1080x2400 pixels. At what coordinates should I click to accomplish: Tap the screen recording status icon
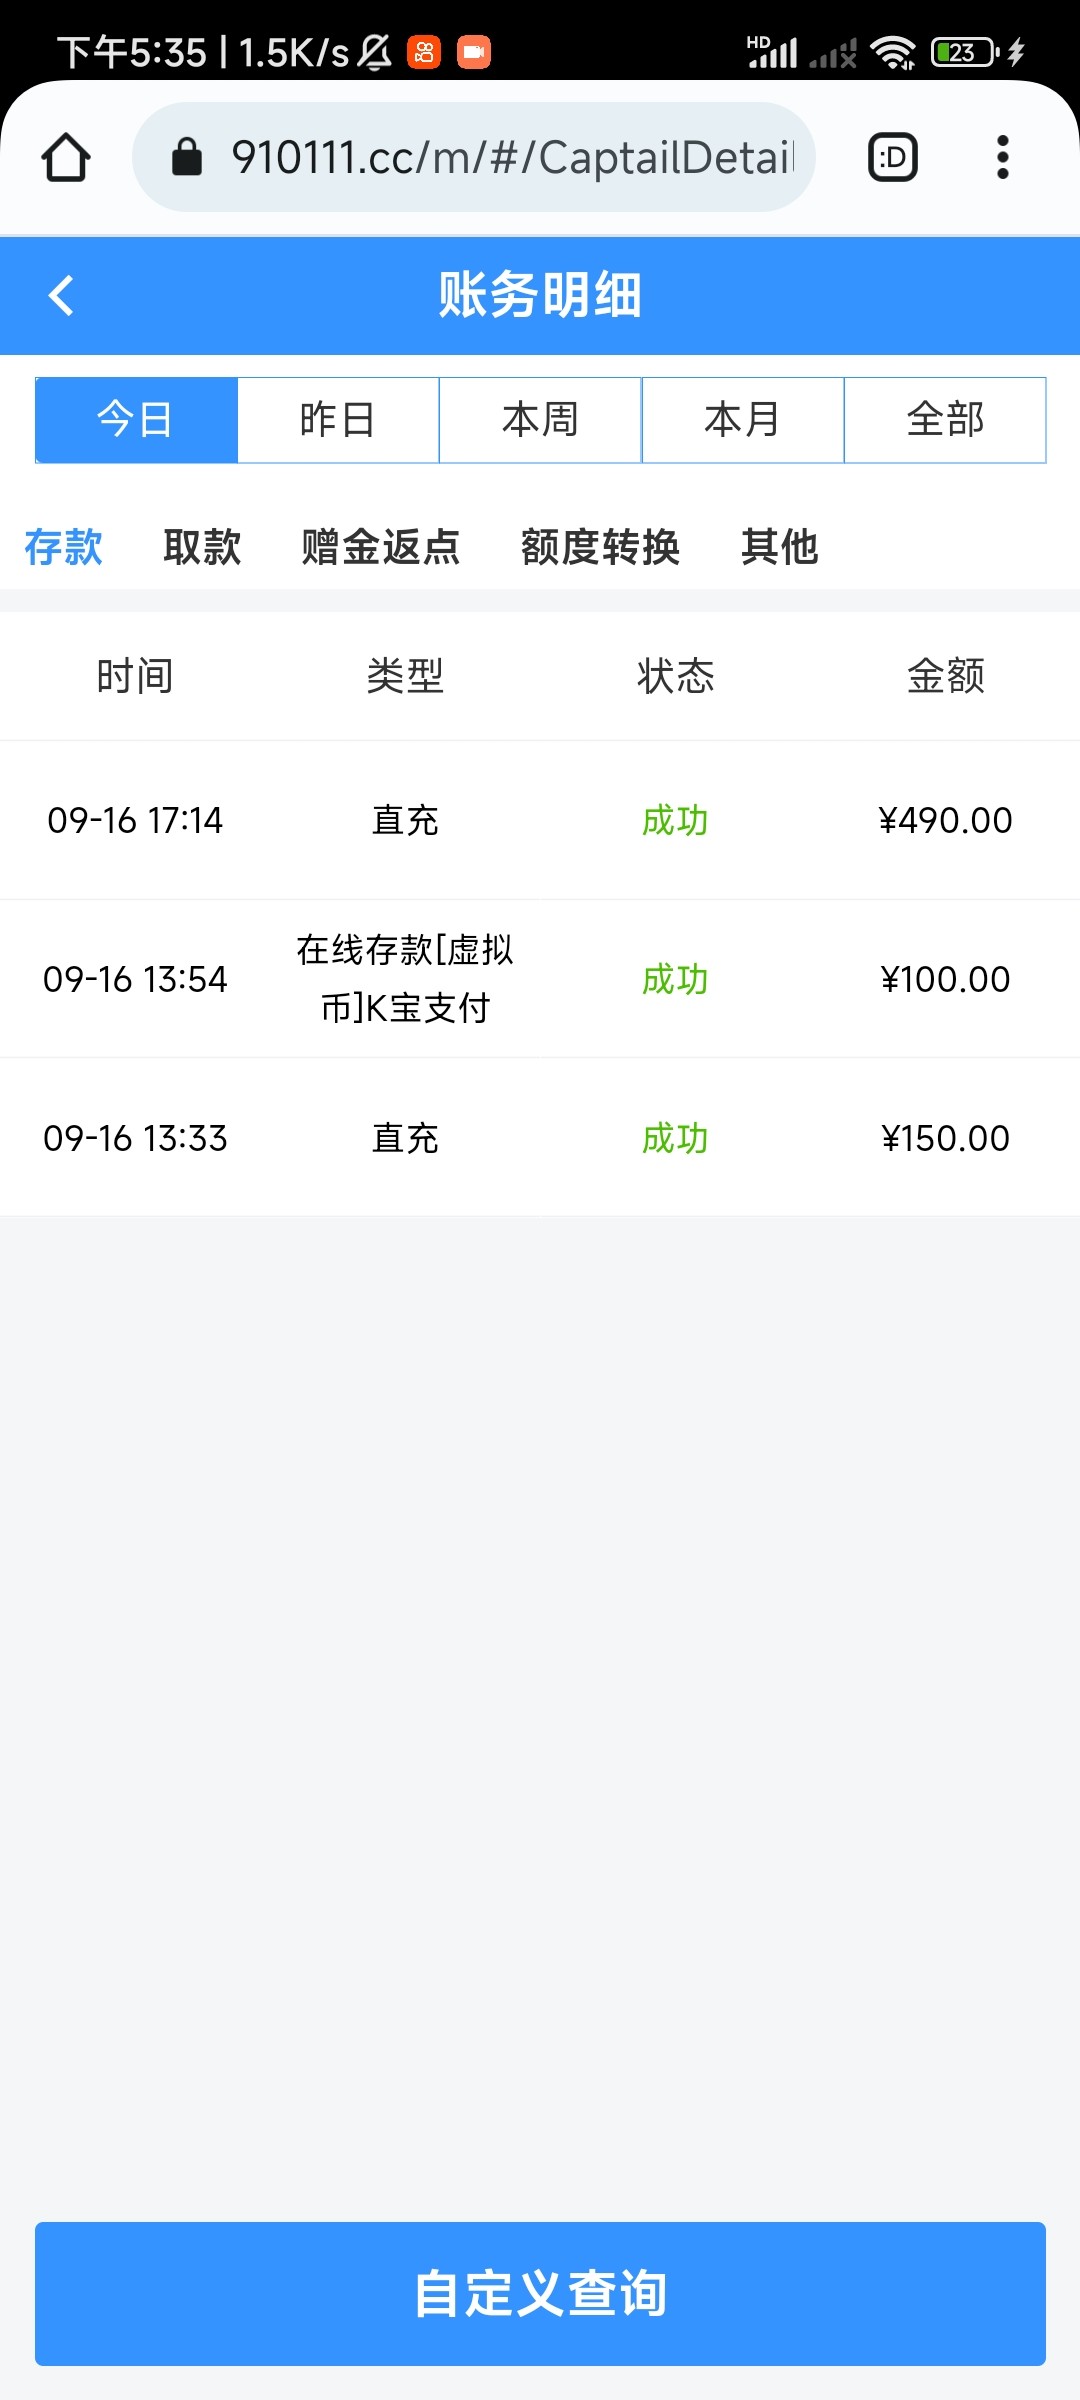point(474,52)
